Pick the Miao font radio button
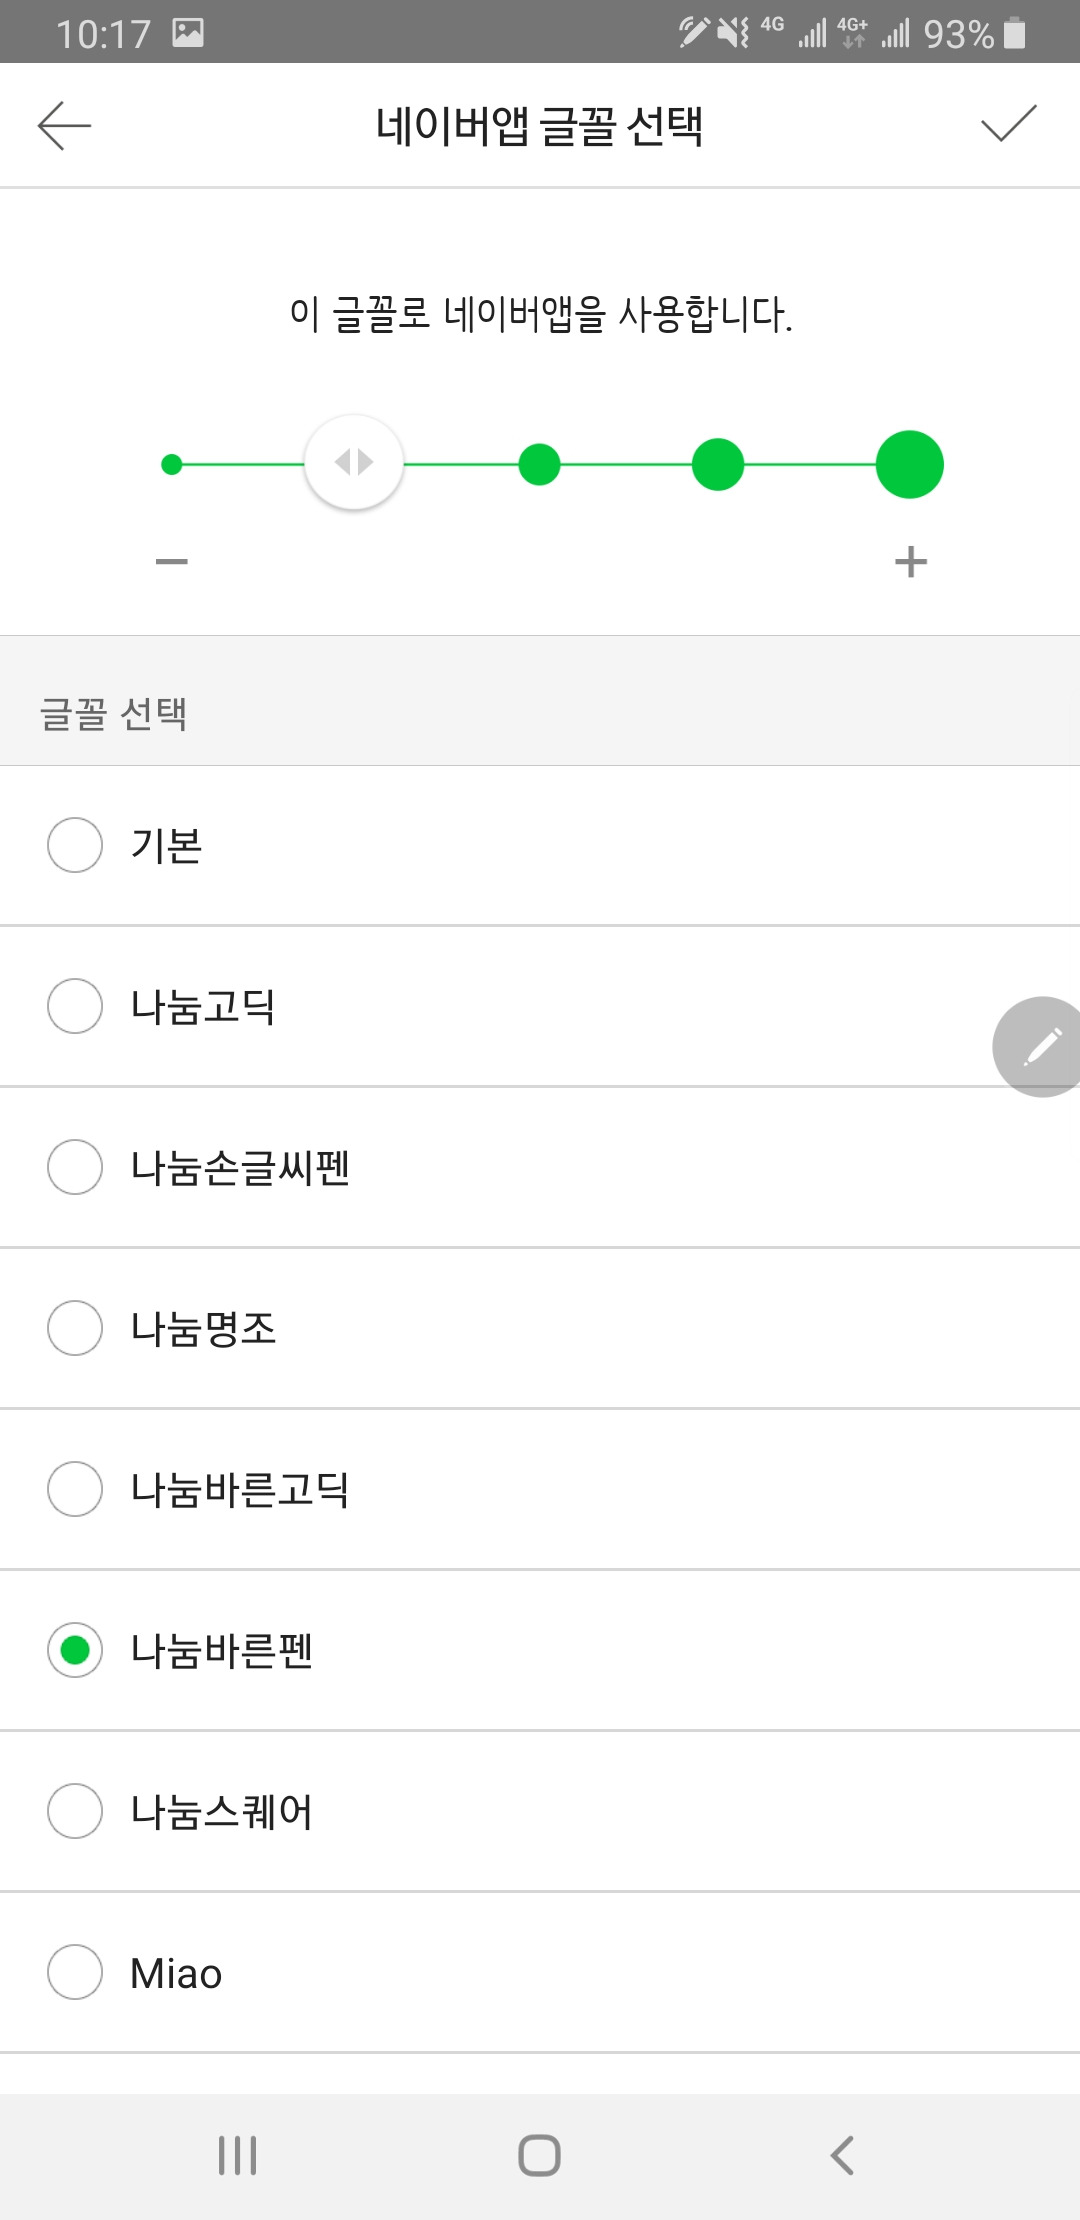1080x2220 pixels. (75, 1972)
